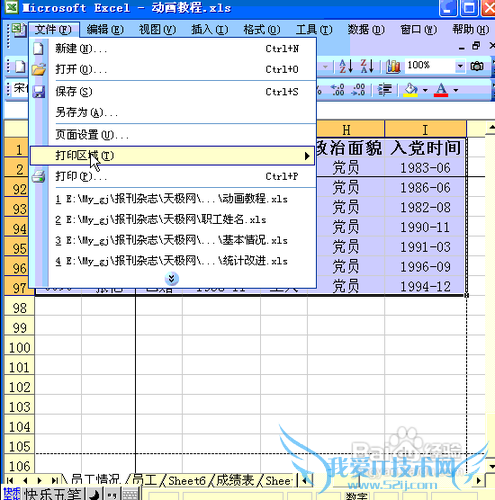The image size is (495, 500).
Task: Choose 打印(P)... from File menu
Action: 173,176
